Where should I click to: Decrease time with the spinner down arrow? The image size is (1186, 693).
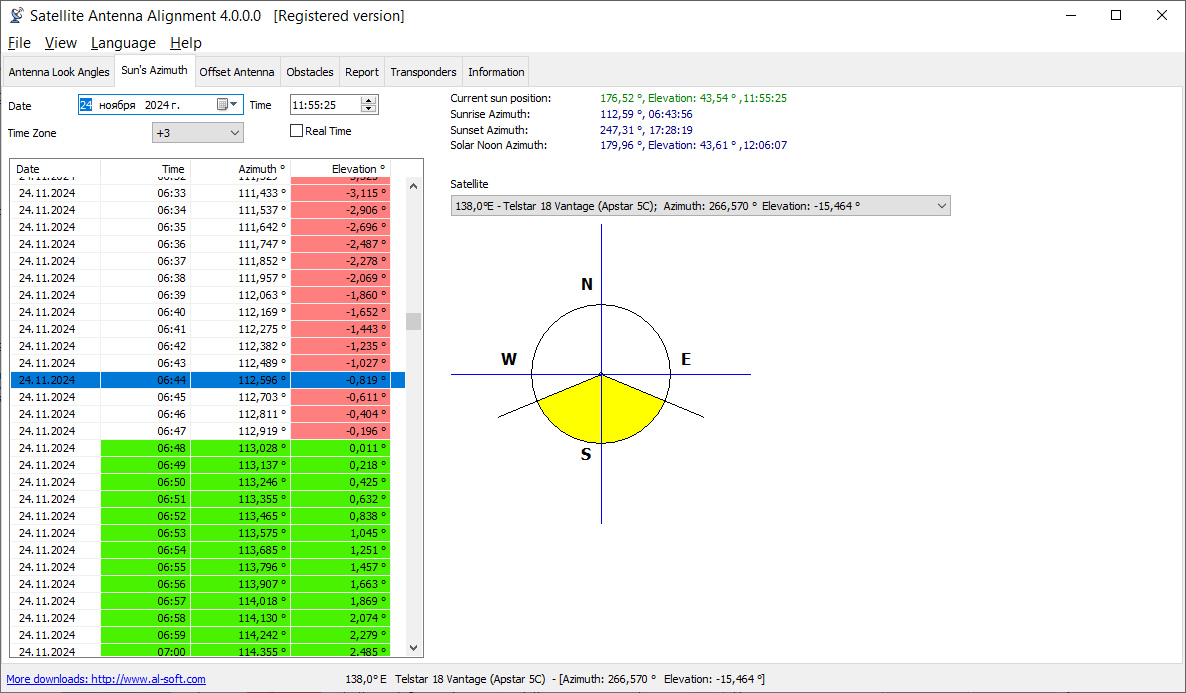369,109
